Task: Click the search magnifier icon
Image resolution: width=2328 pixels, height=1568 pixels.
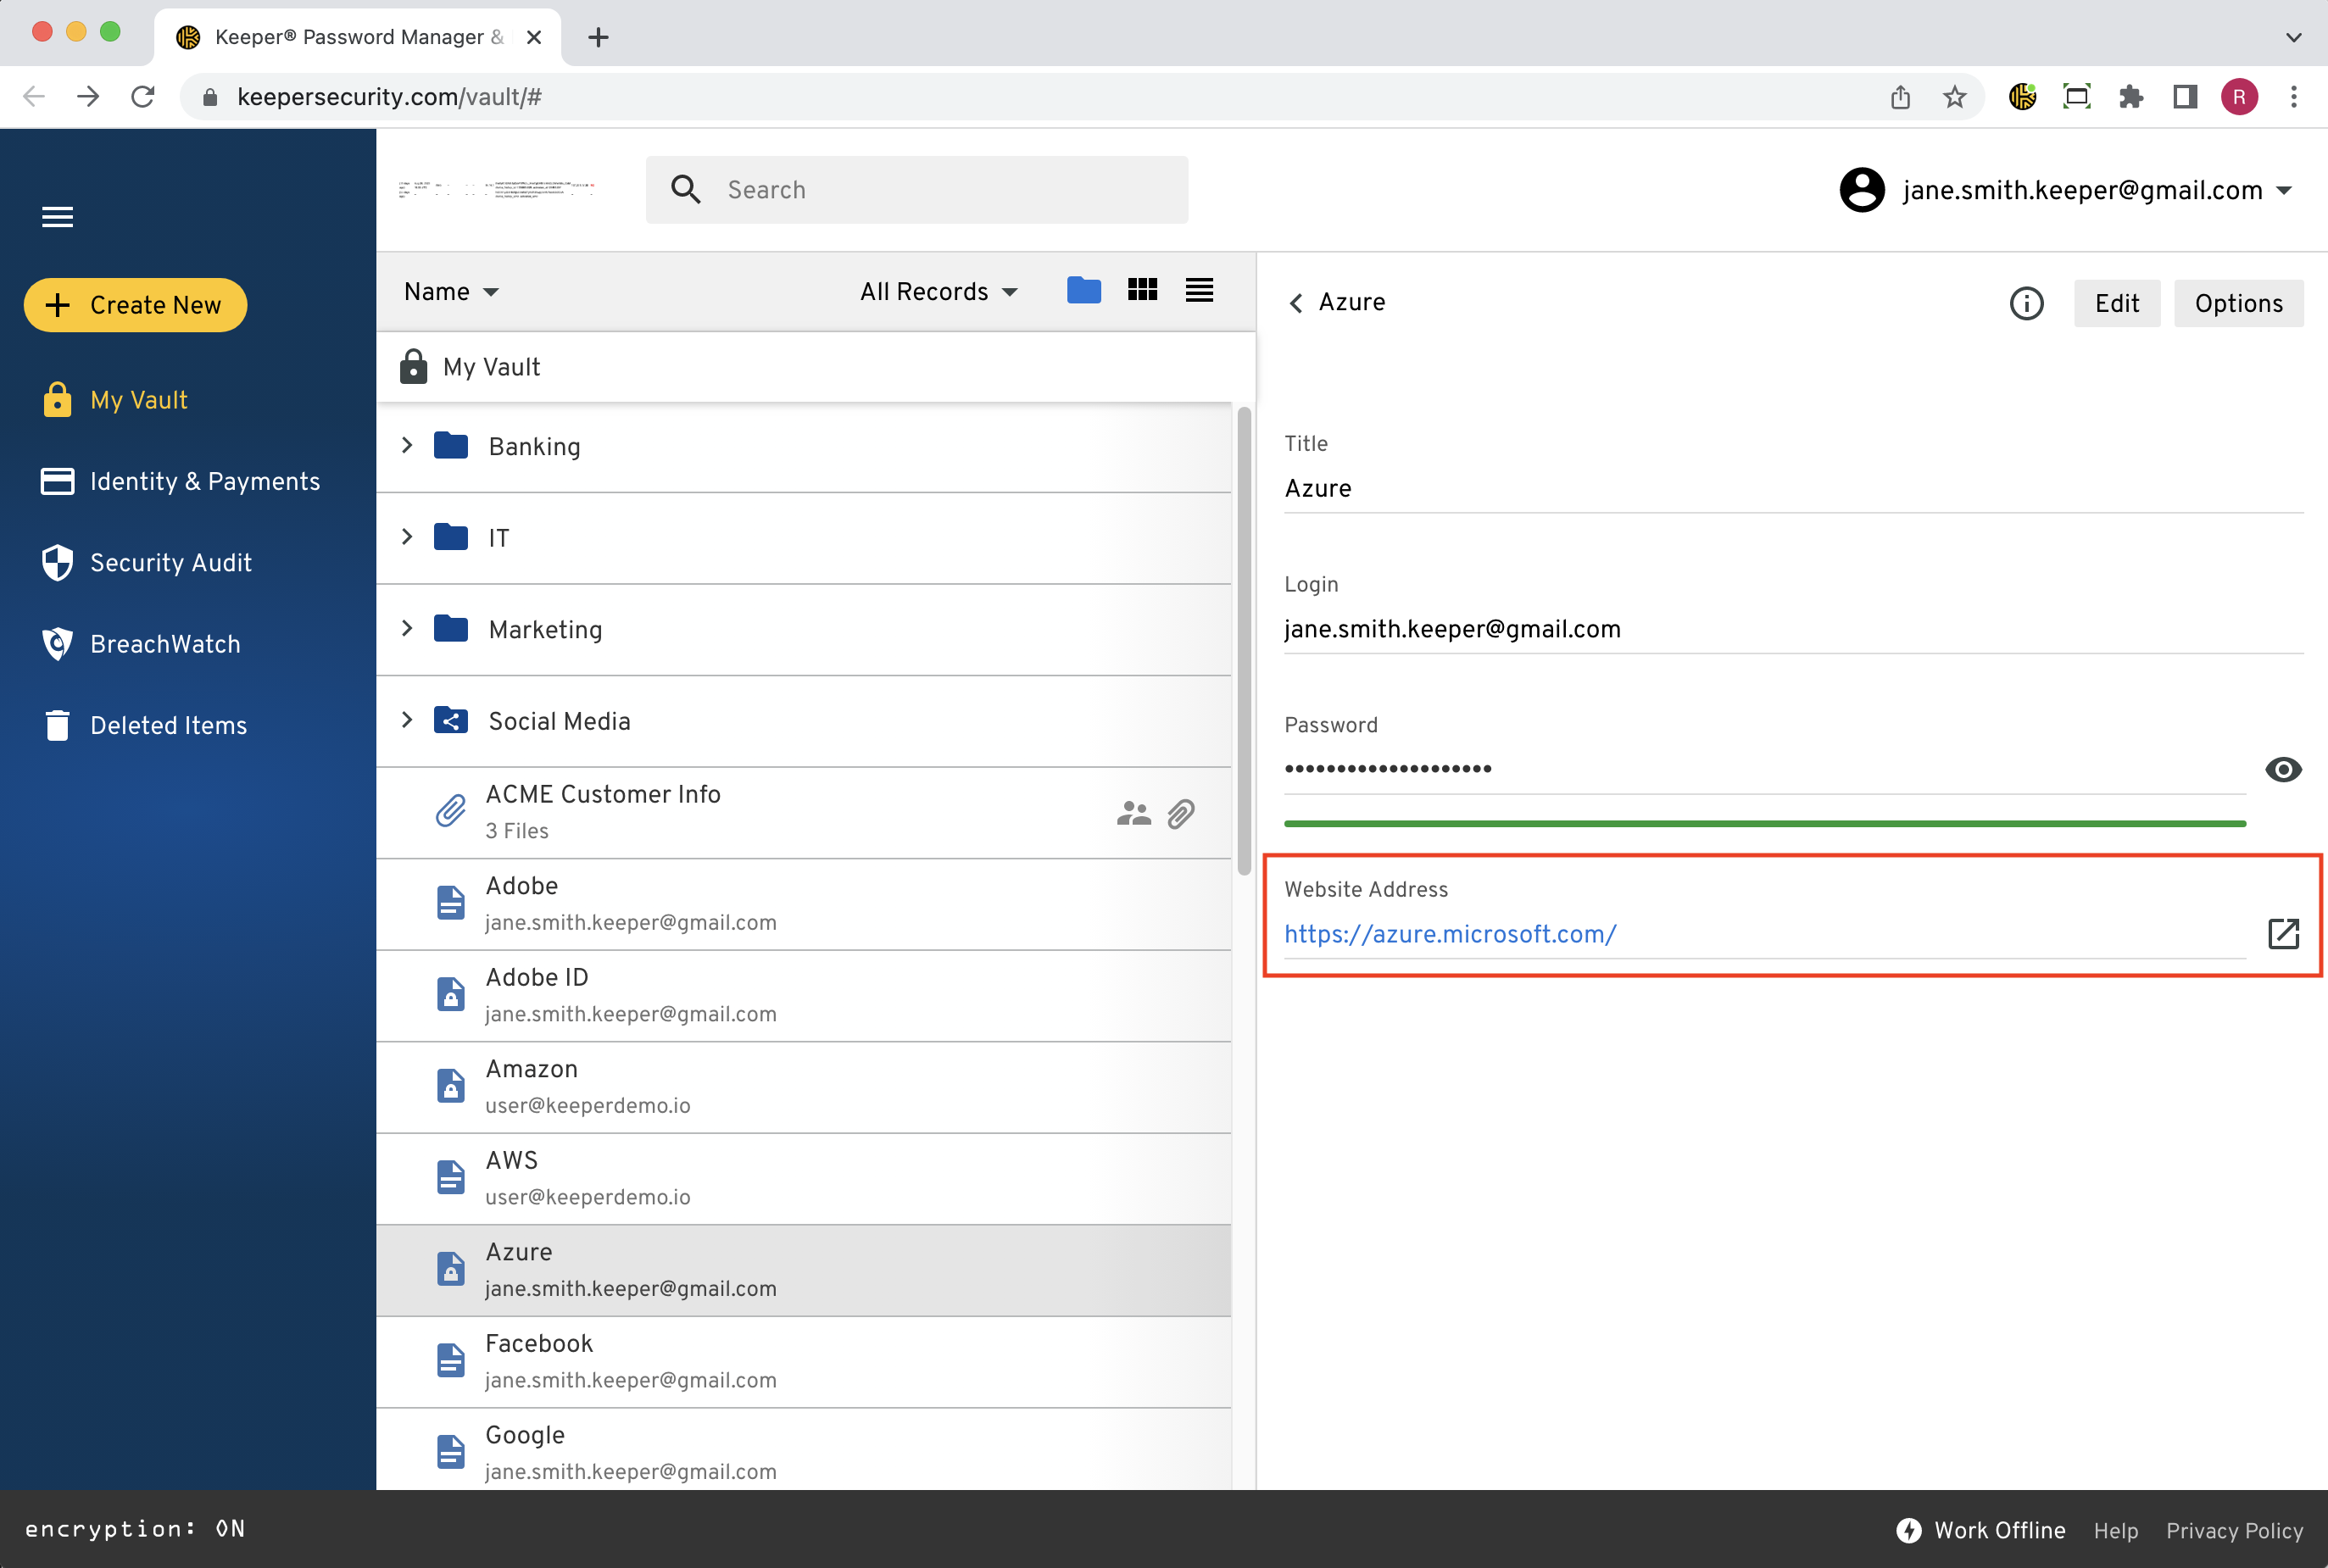Action: [x=686, y=190]
